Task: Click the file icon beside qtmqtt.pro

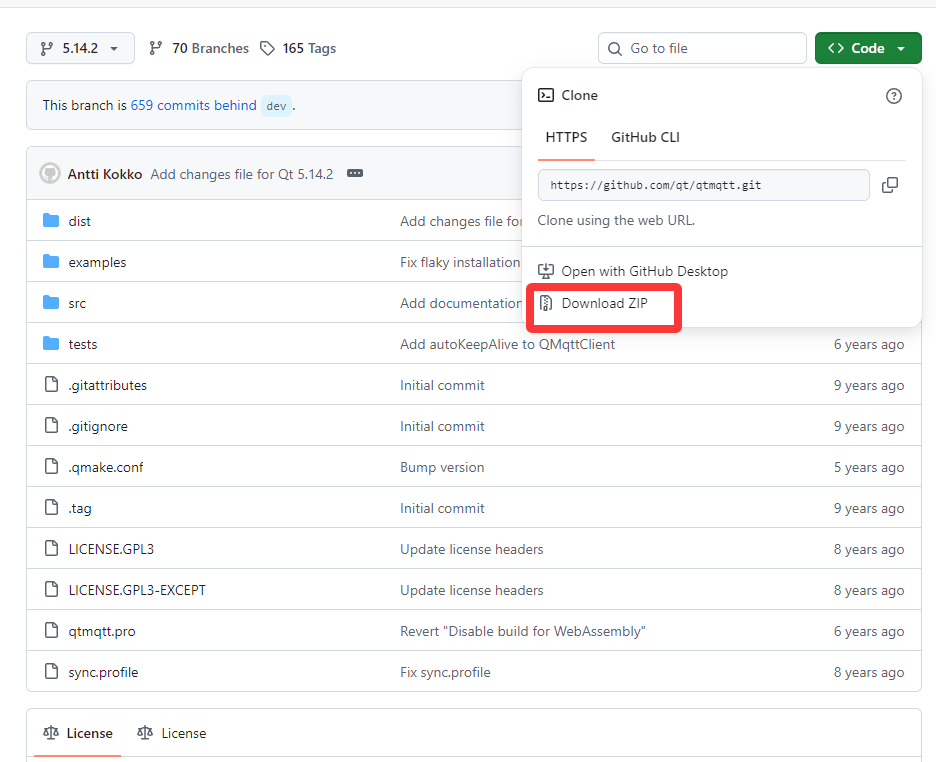Action: tap(52, 631)
